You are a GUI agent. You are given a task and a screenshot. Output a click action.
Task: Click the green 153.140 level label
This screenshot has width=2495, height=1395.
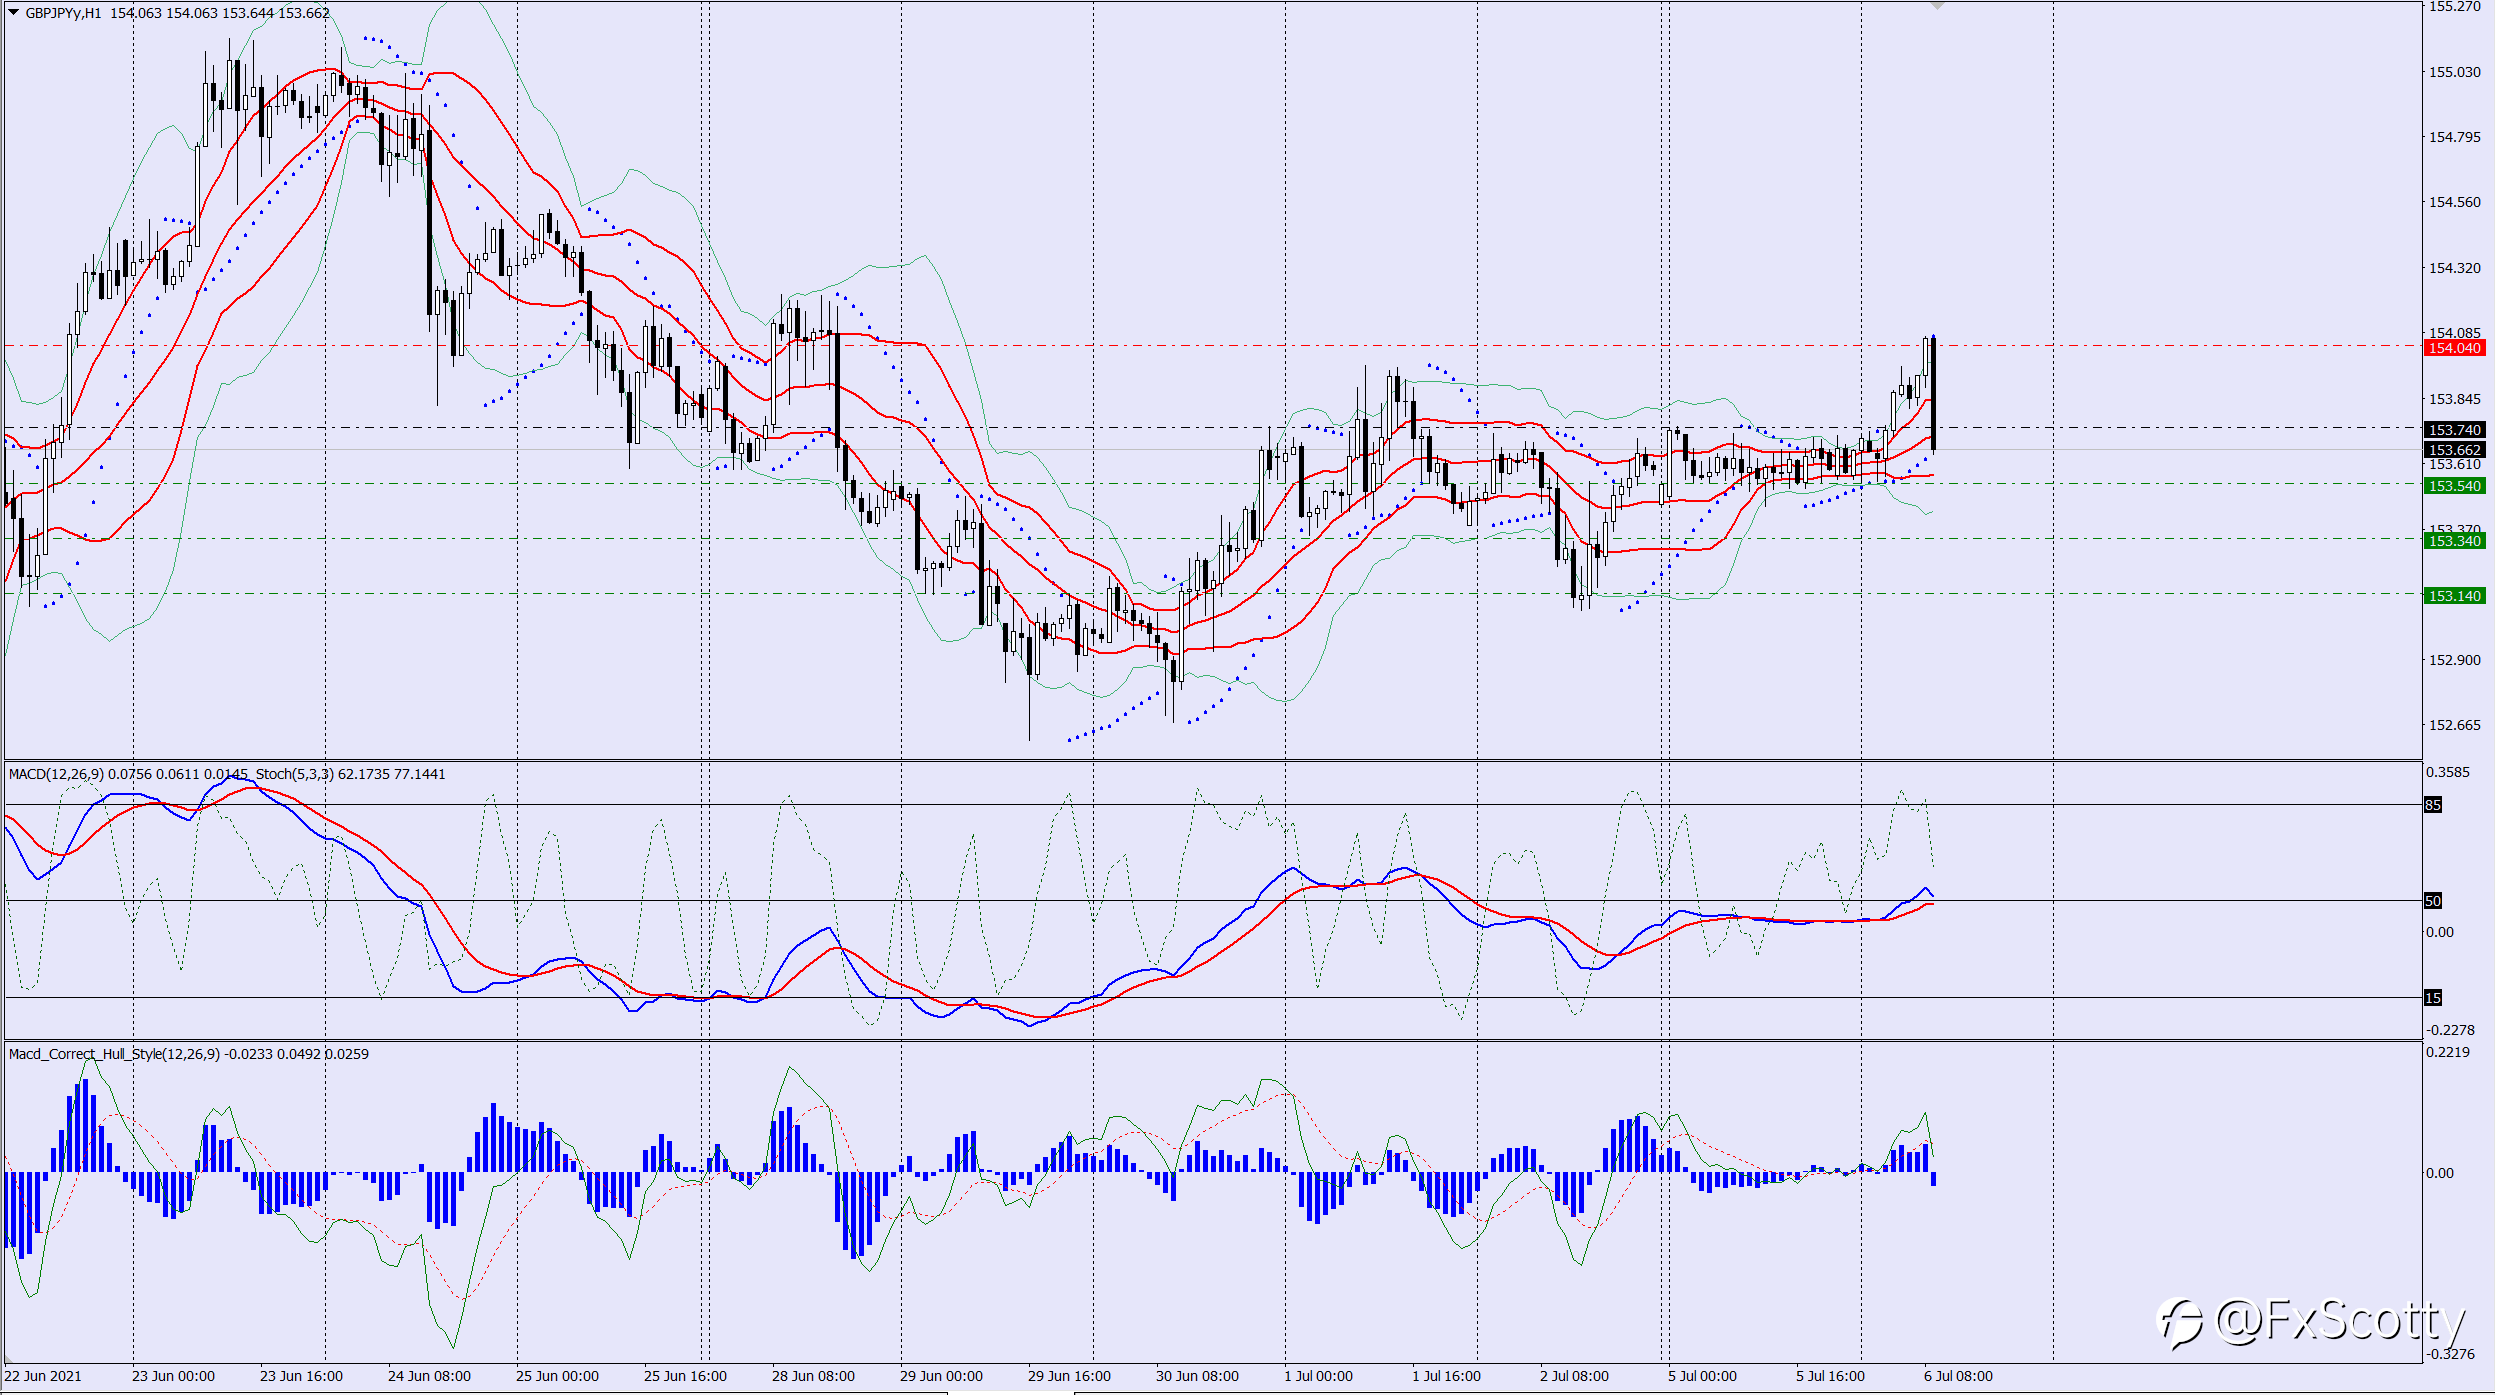(2454, 596)
